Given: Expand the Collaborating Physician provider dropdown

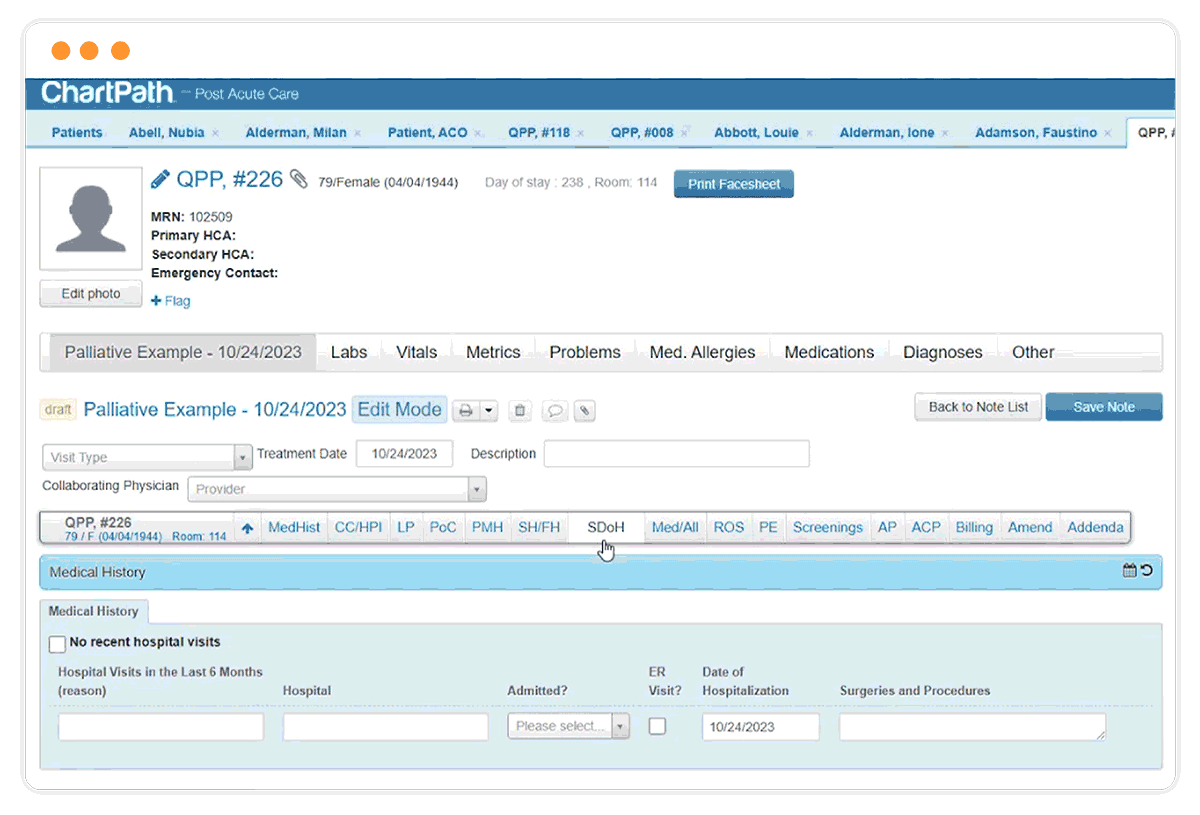Looking at the screenshot, I should coord(477,489).
